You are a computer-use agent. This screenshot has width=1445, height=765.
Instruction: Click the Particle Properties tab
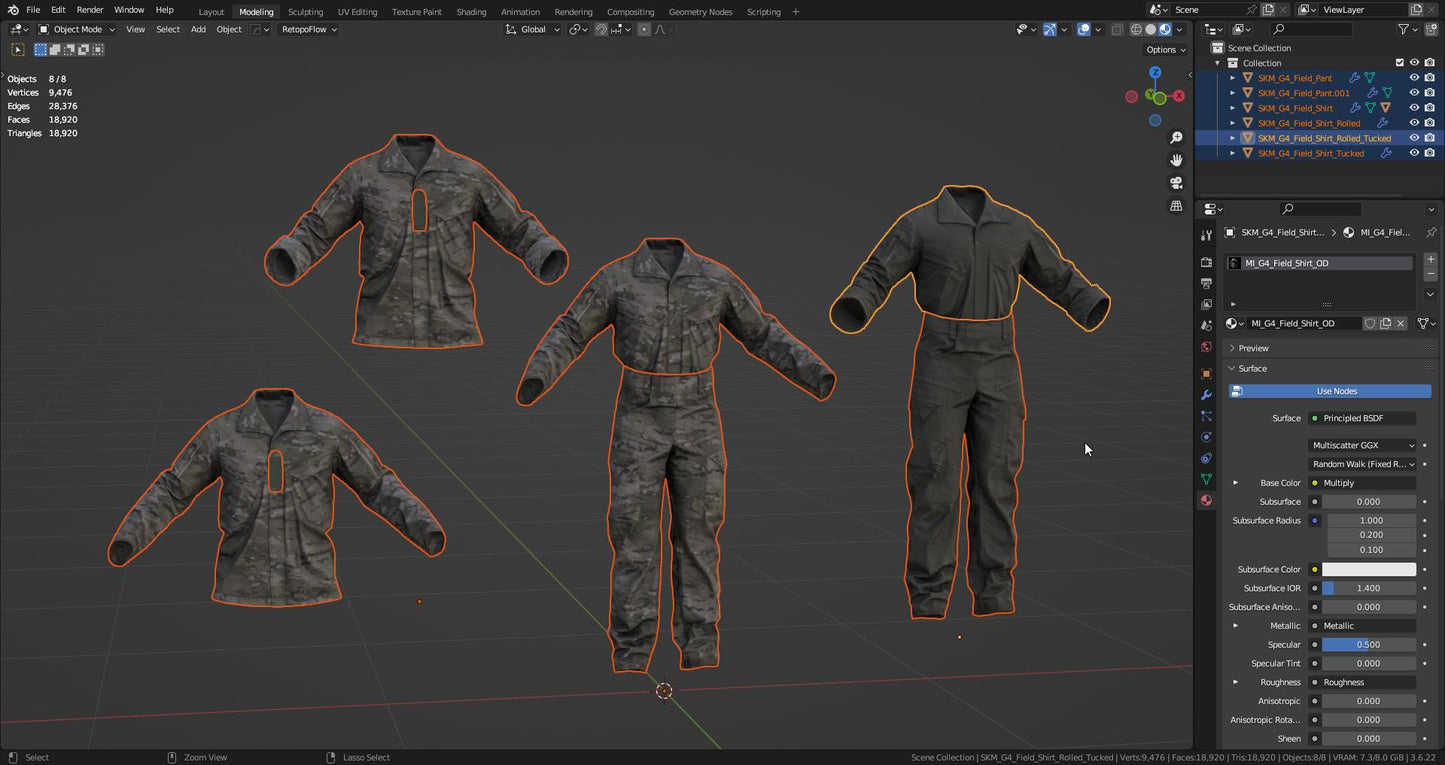[x=1206, y=416]
